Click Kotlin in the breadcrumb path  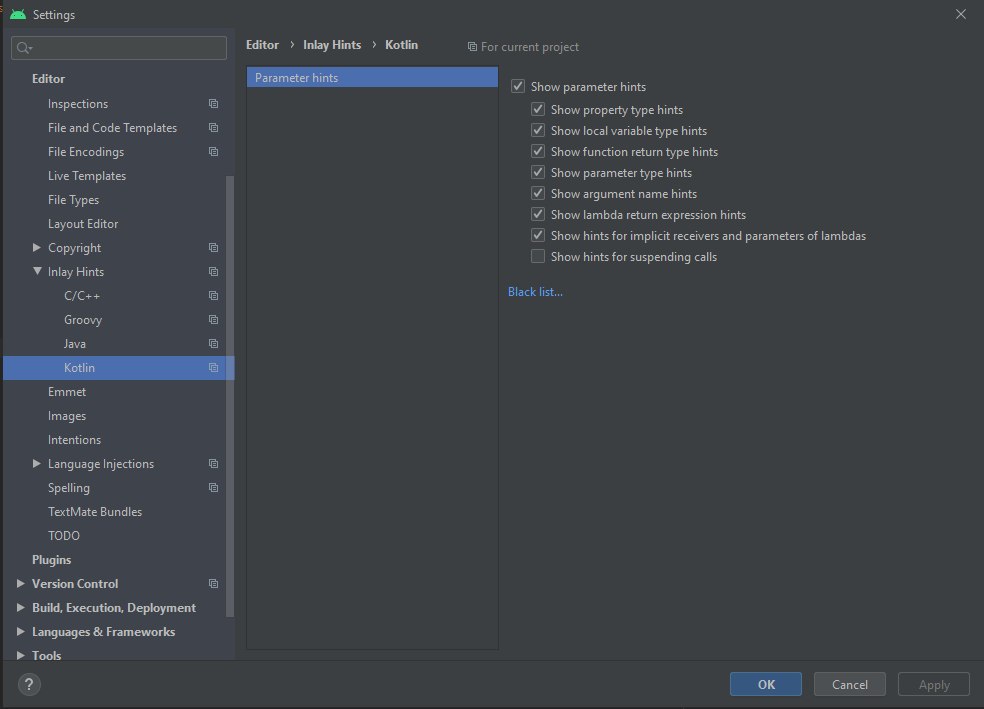point(401,45)
